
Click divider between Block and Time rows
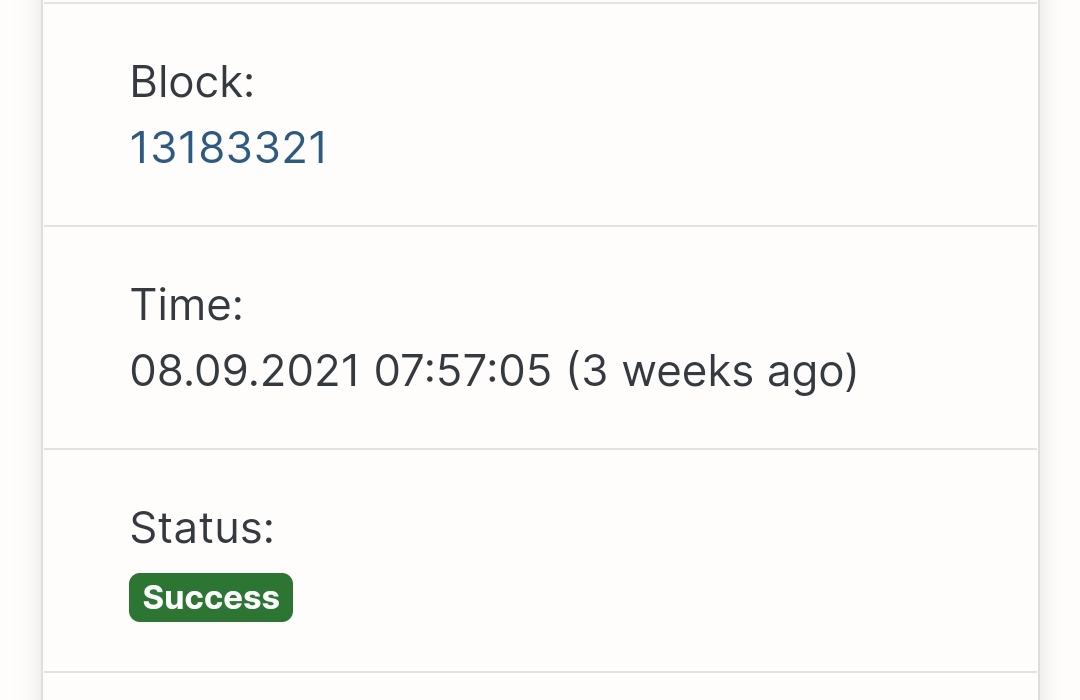(540, 226)
